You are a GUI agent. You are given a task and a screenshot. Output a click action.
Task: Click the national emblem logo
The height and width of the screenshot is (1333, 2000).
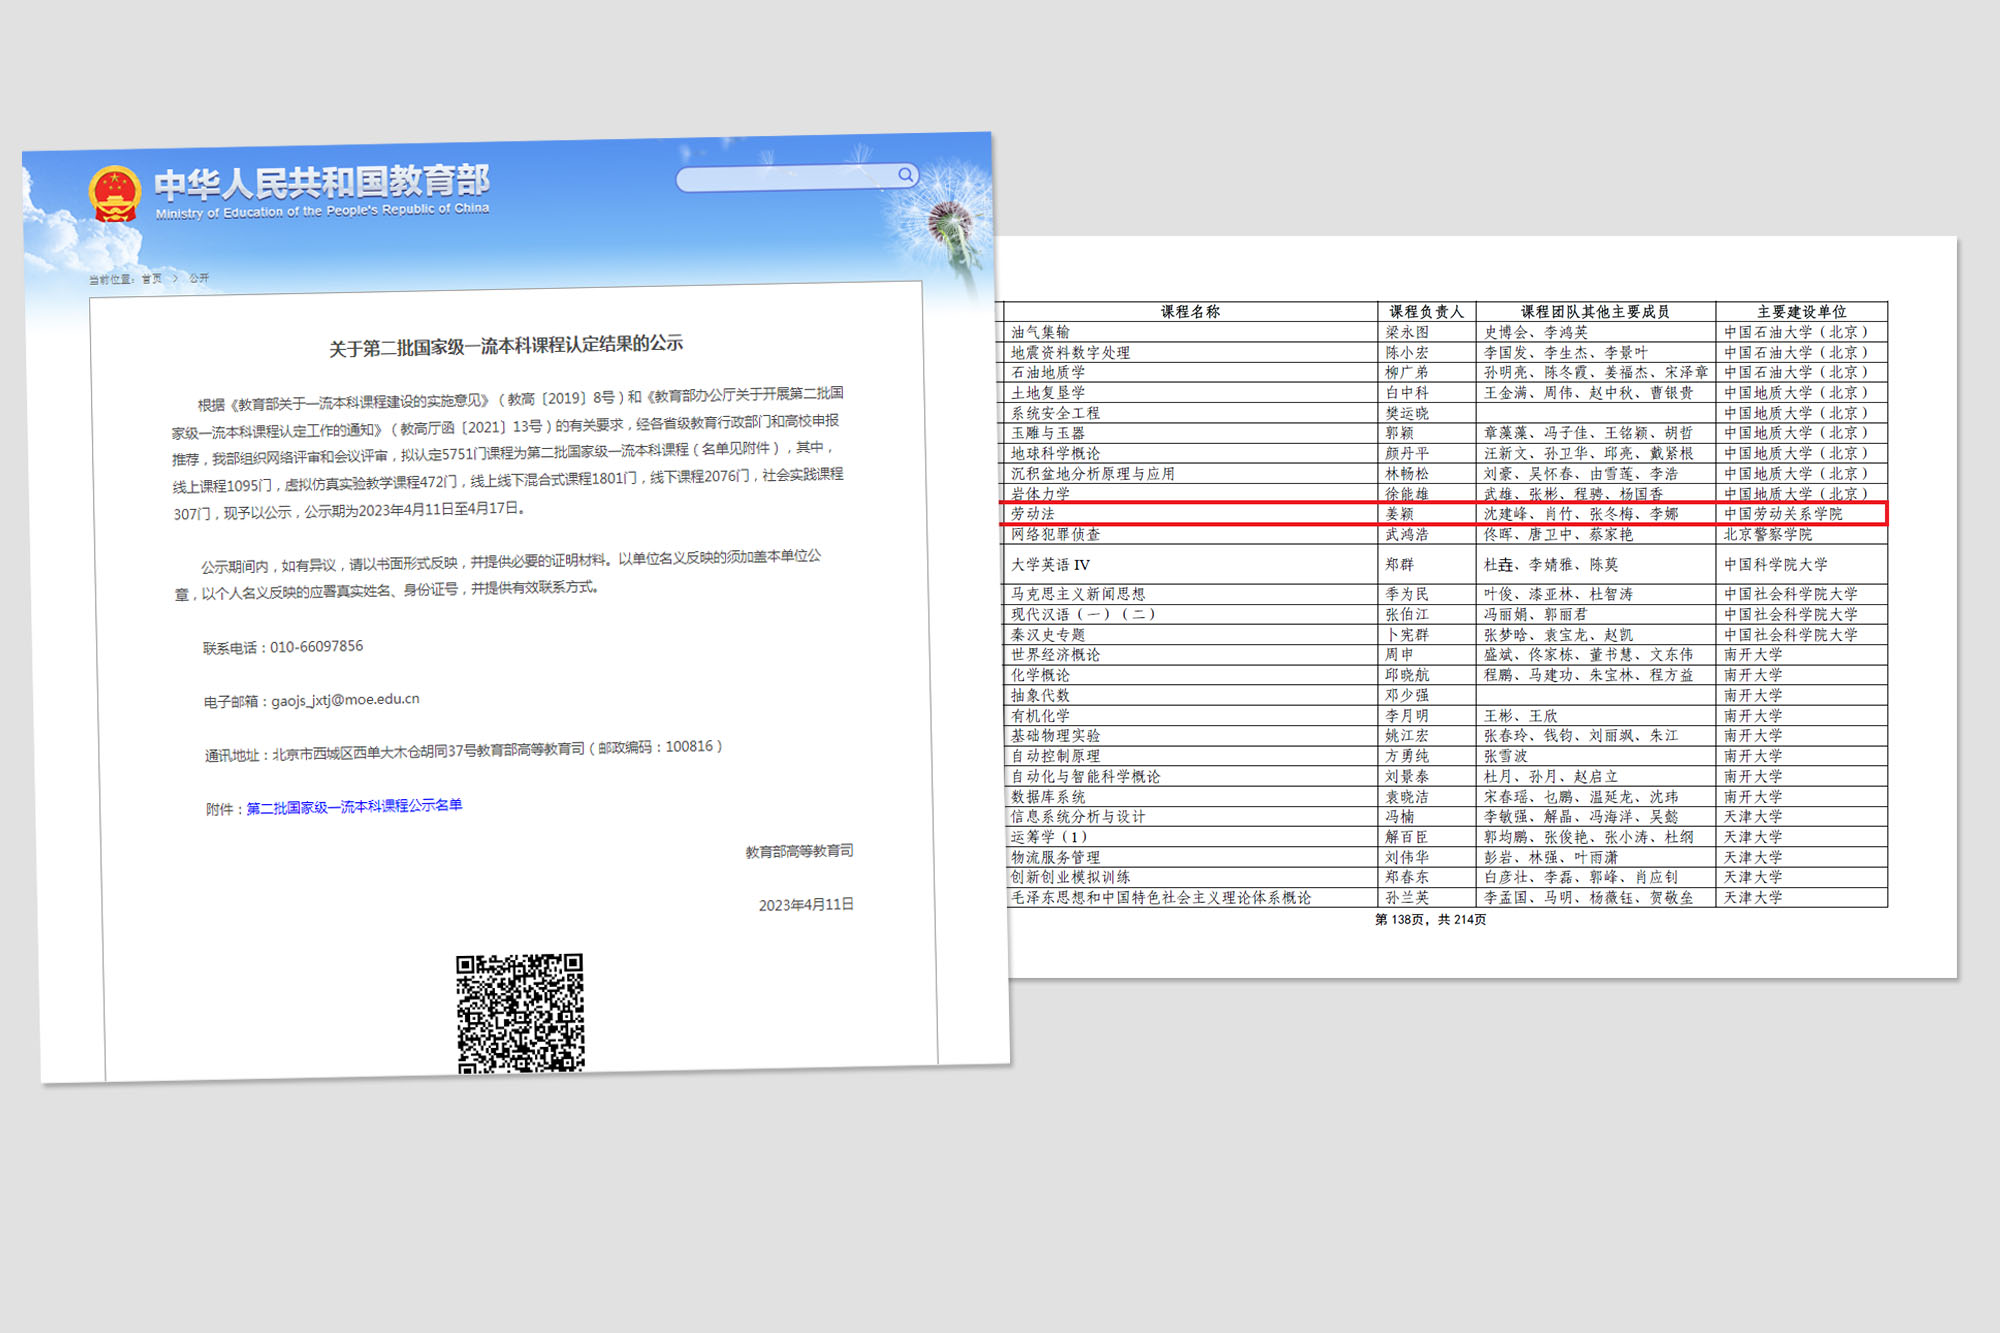(115, 193)
